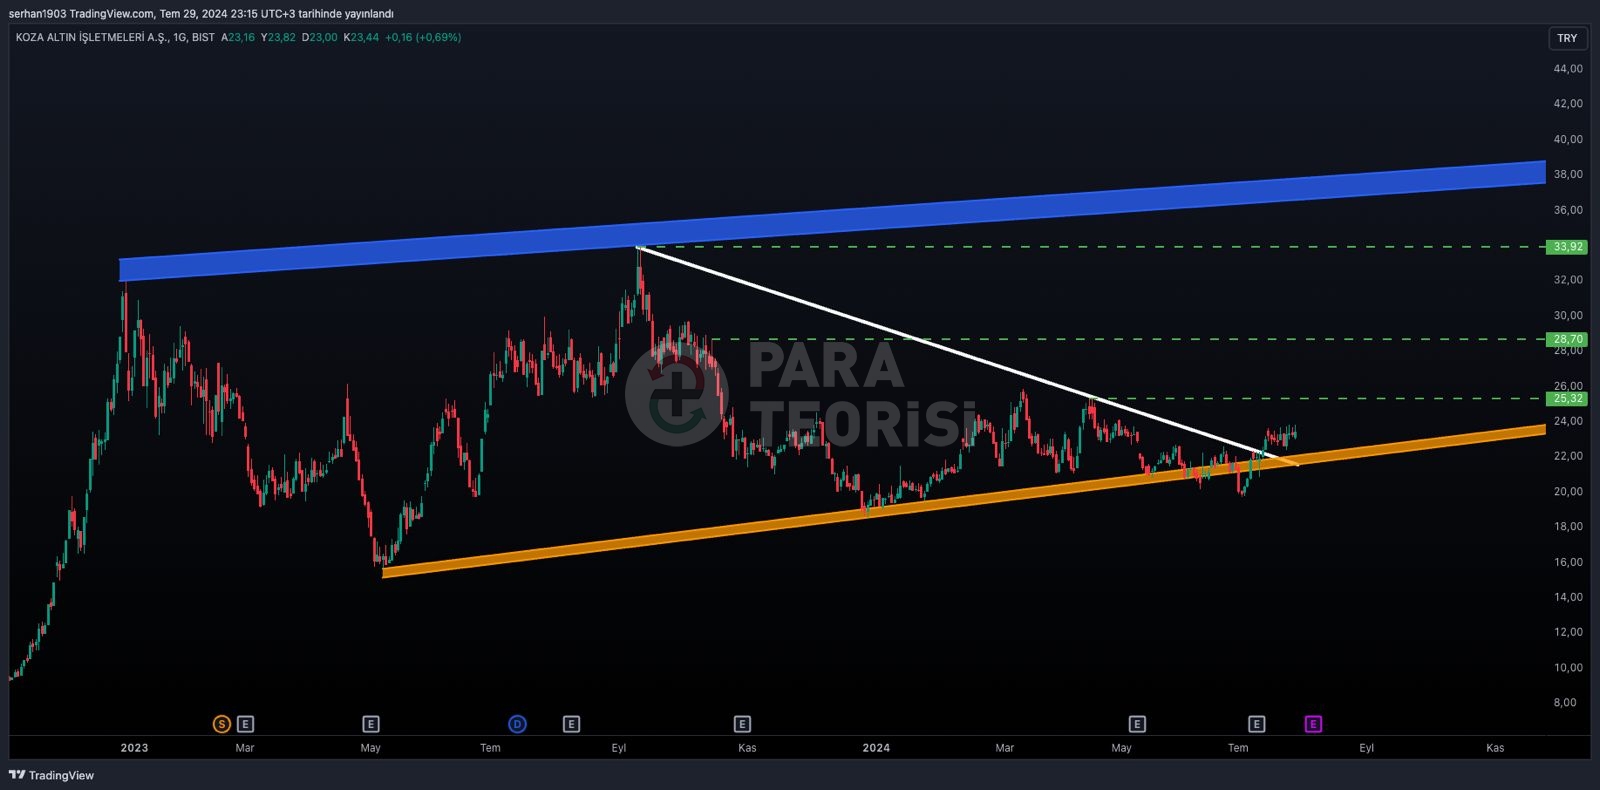
Task: Select the 28,70 green price label
Action: 1567,340
